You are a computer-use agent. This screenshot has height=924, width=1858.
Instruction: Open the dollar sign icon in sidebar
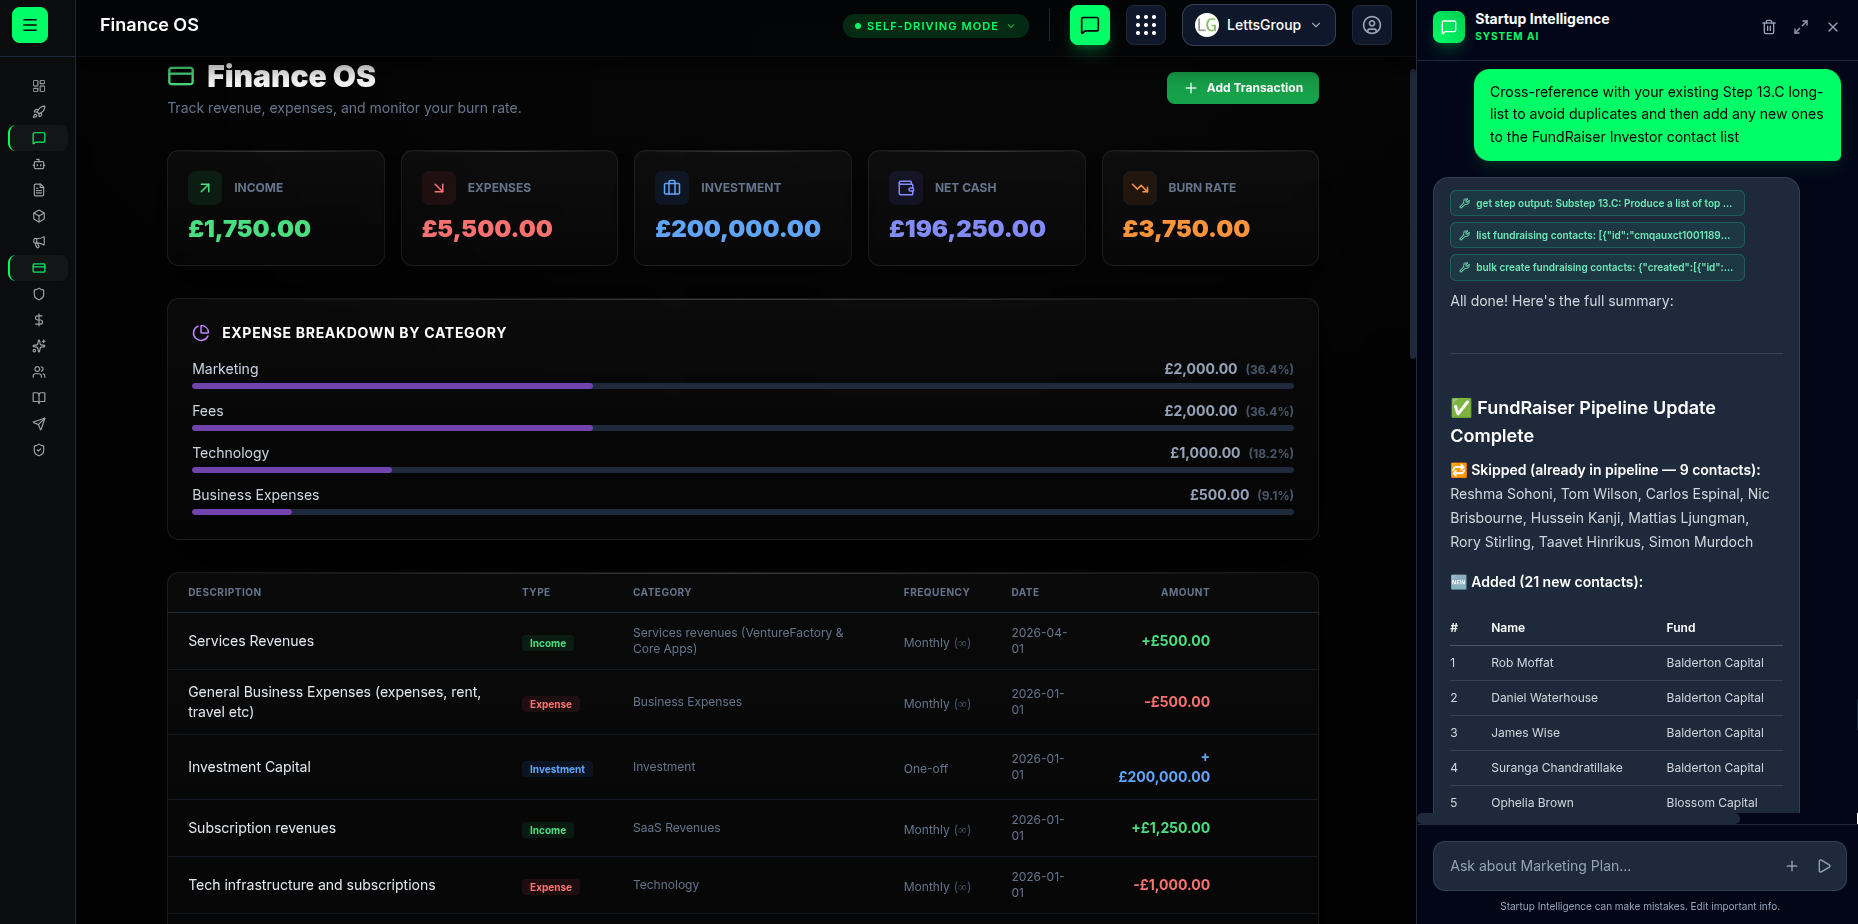(39, 320)
